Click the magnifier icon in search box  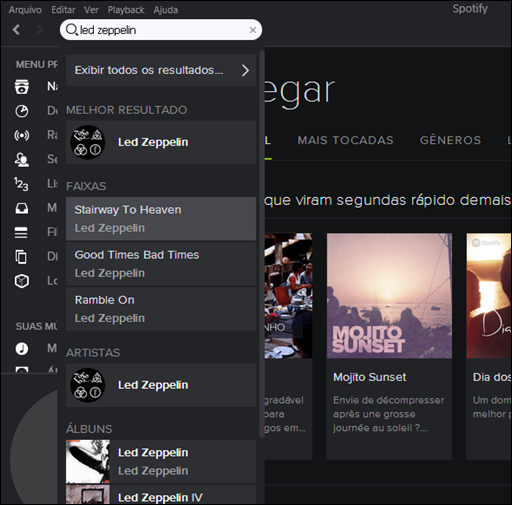(x=71, y=30)
